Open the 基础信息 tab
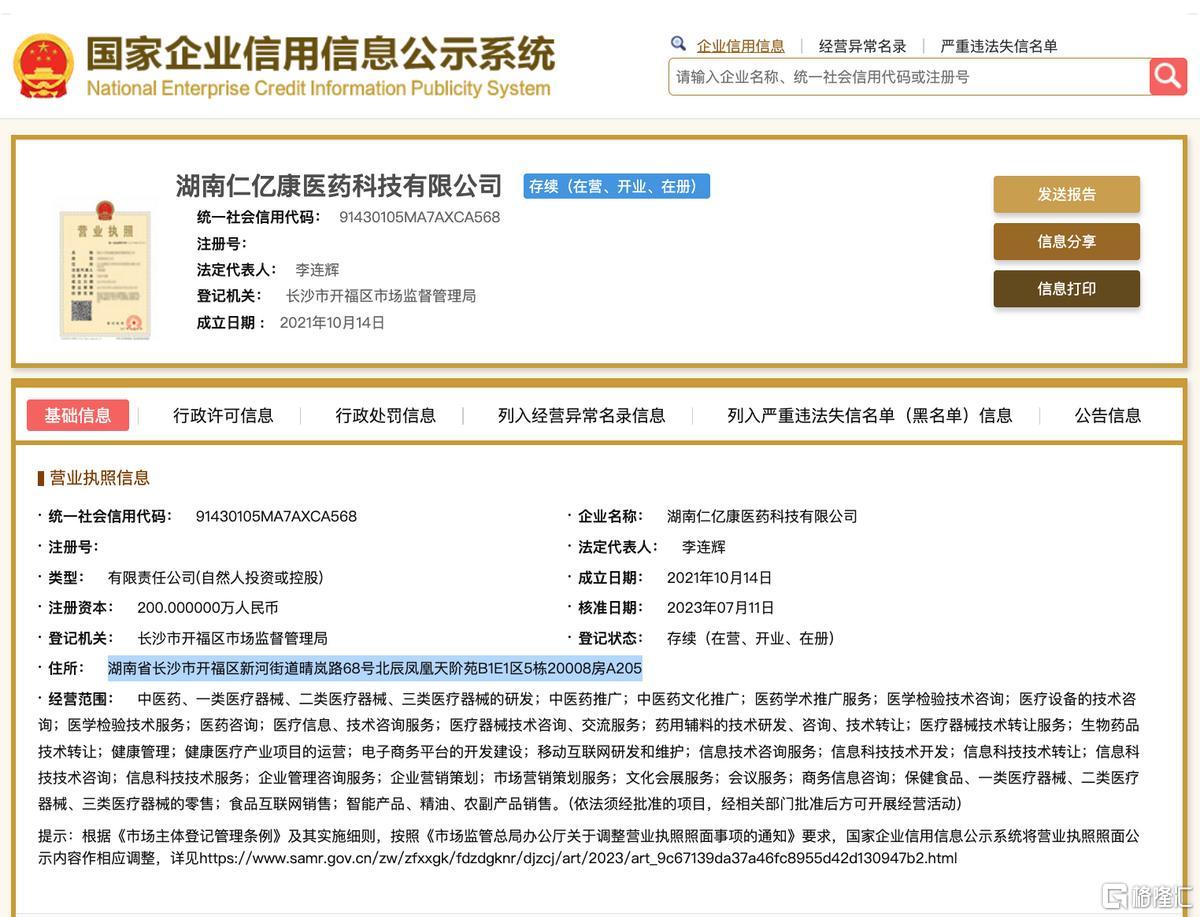 click(78, 415)
